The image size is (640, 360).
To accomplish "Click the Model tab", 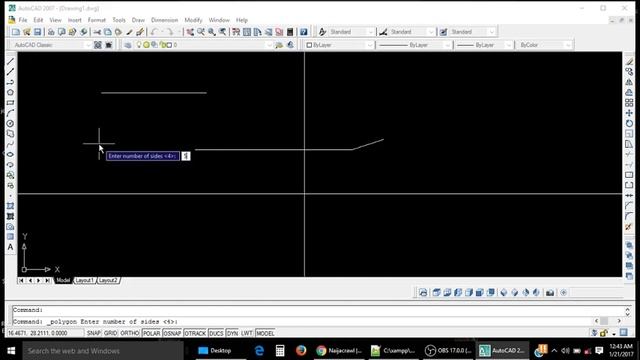I will [x=63, y=280].
